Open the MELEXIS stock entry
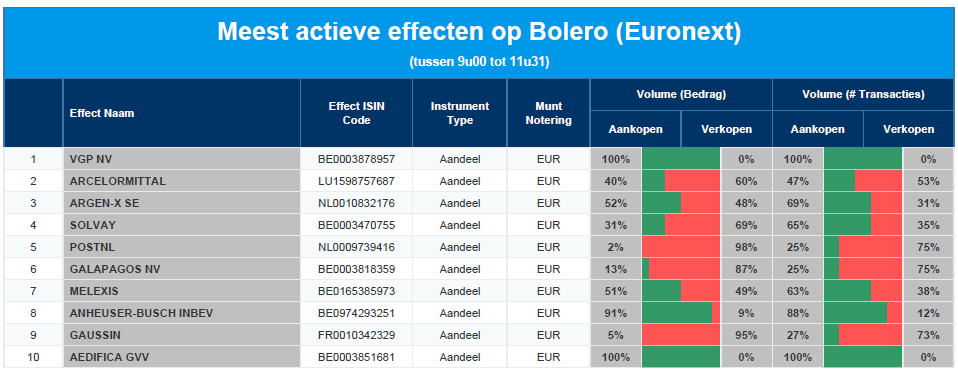This screenshot has width=958, height=371. [94, 291]
